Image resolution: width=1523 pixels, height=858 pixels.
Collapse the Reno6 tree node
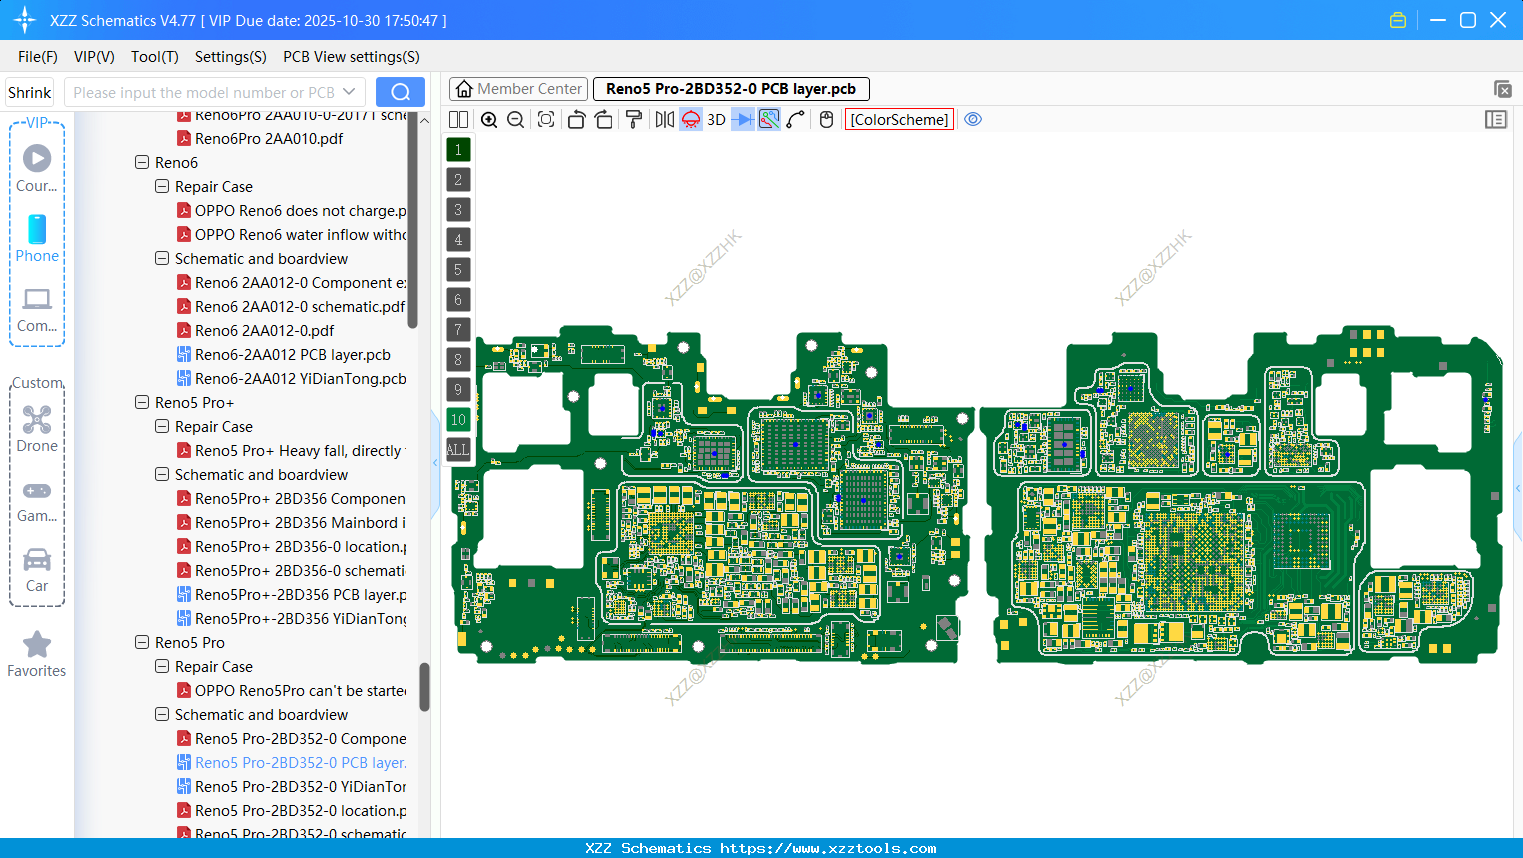pos(141,162)
